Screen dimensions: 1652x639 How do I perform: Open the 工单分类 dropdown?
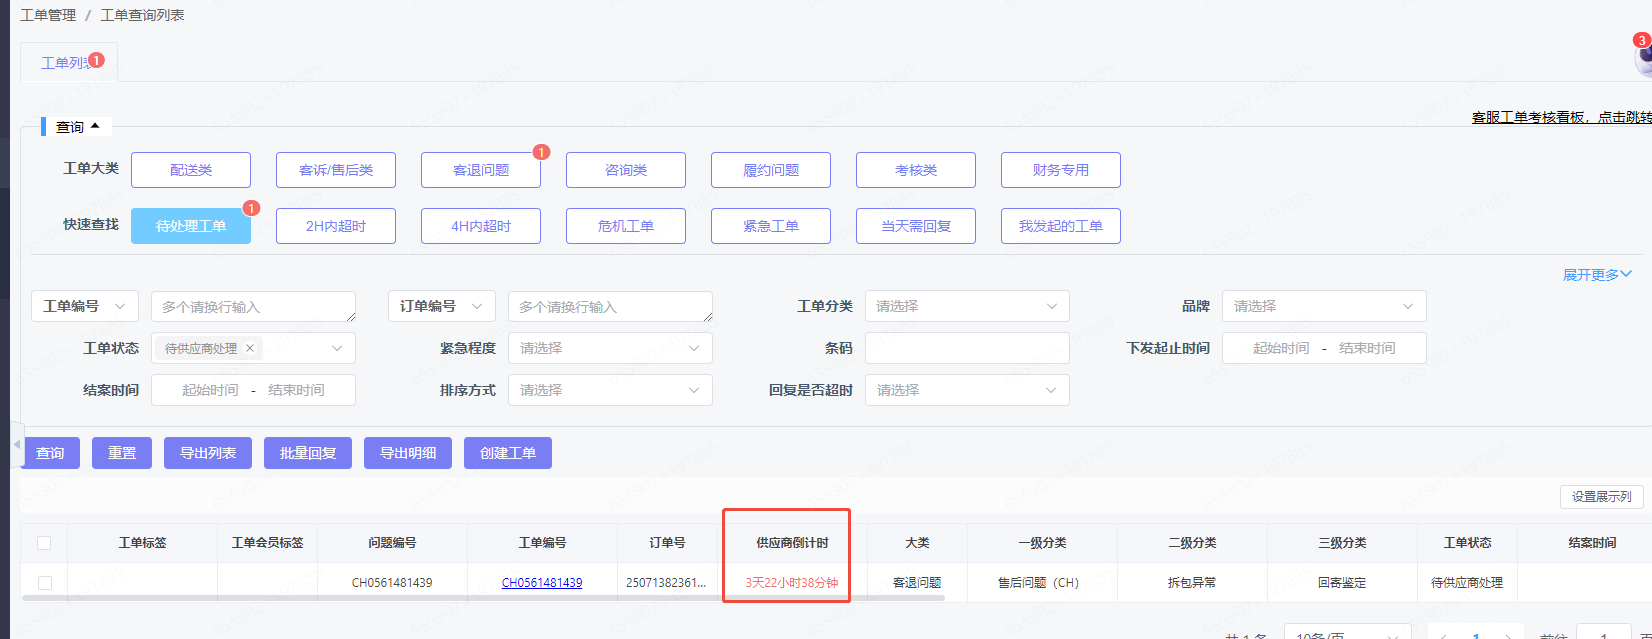pyautogui.click(x=966, y=306)
